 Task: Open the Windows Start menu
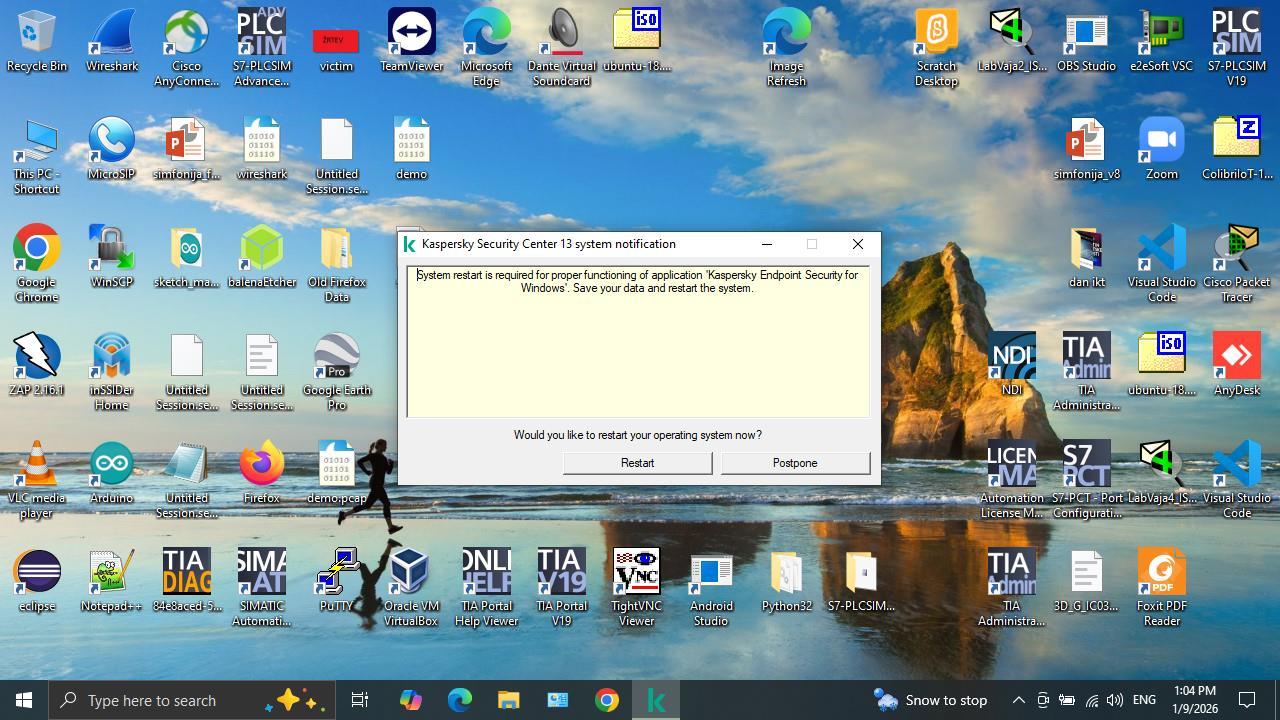click(x=24, y=700)
